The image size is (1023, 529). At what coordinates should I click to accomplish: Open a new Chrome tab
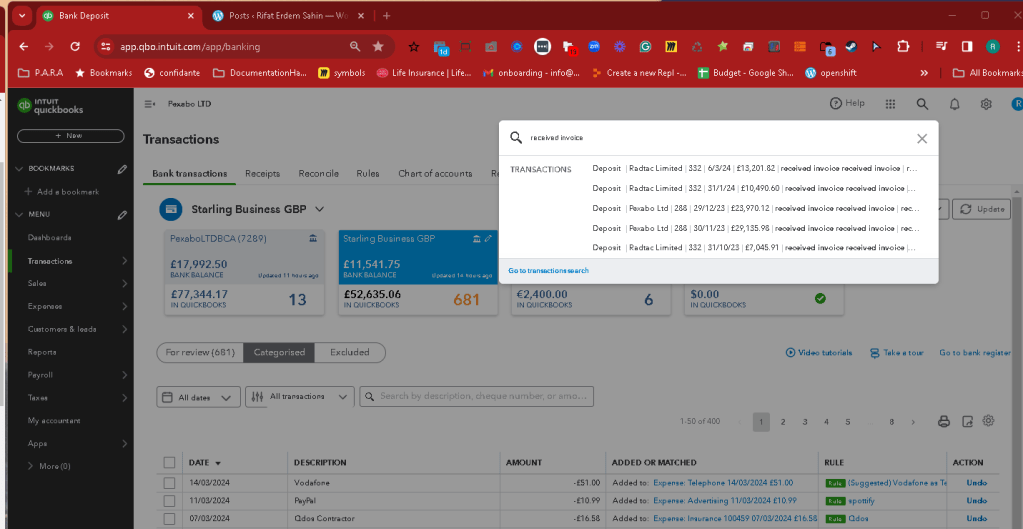386,16
